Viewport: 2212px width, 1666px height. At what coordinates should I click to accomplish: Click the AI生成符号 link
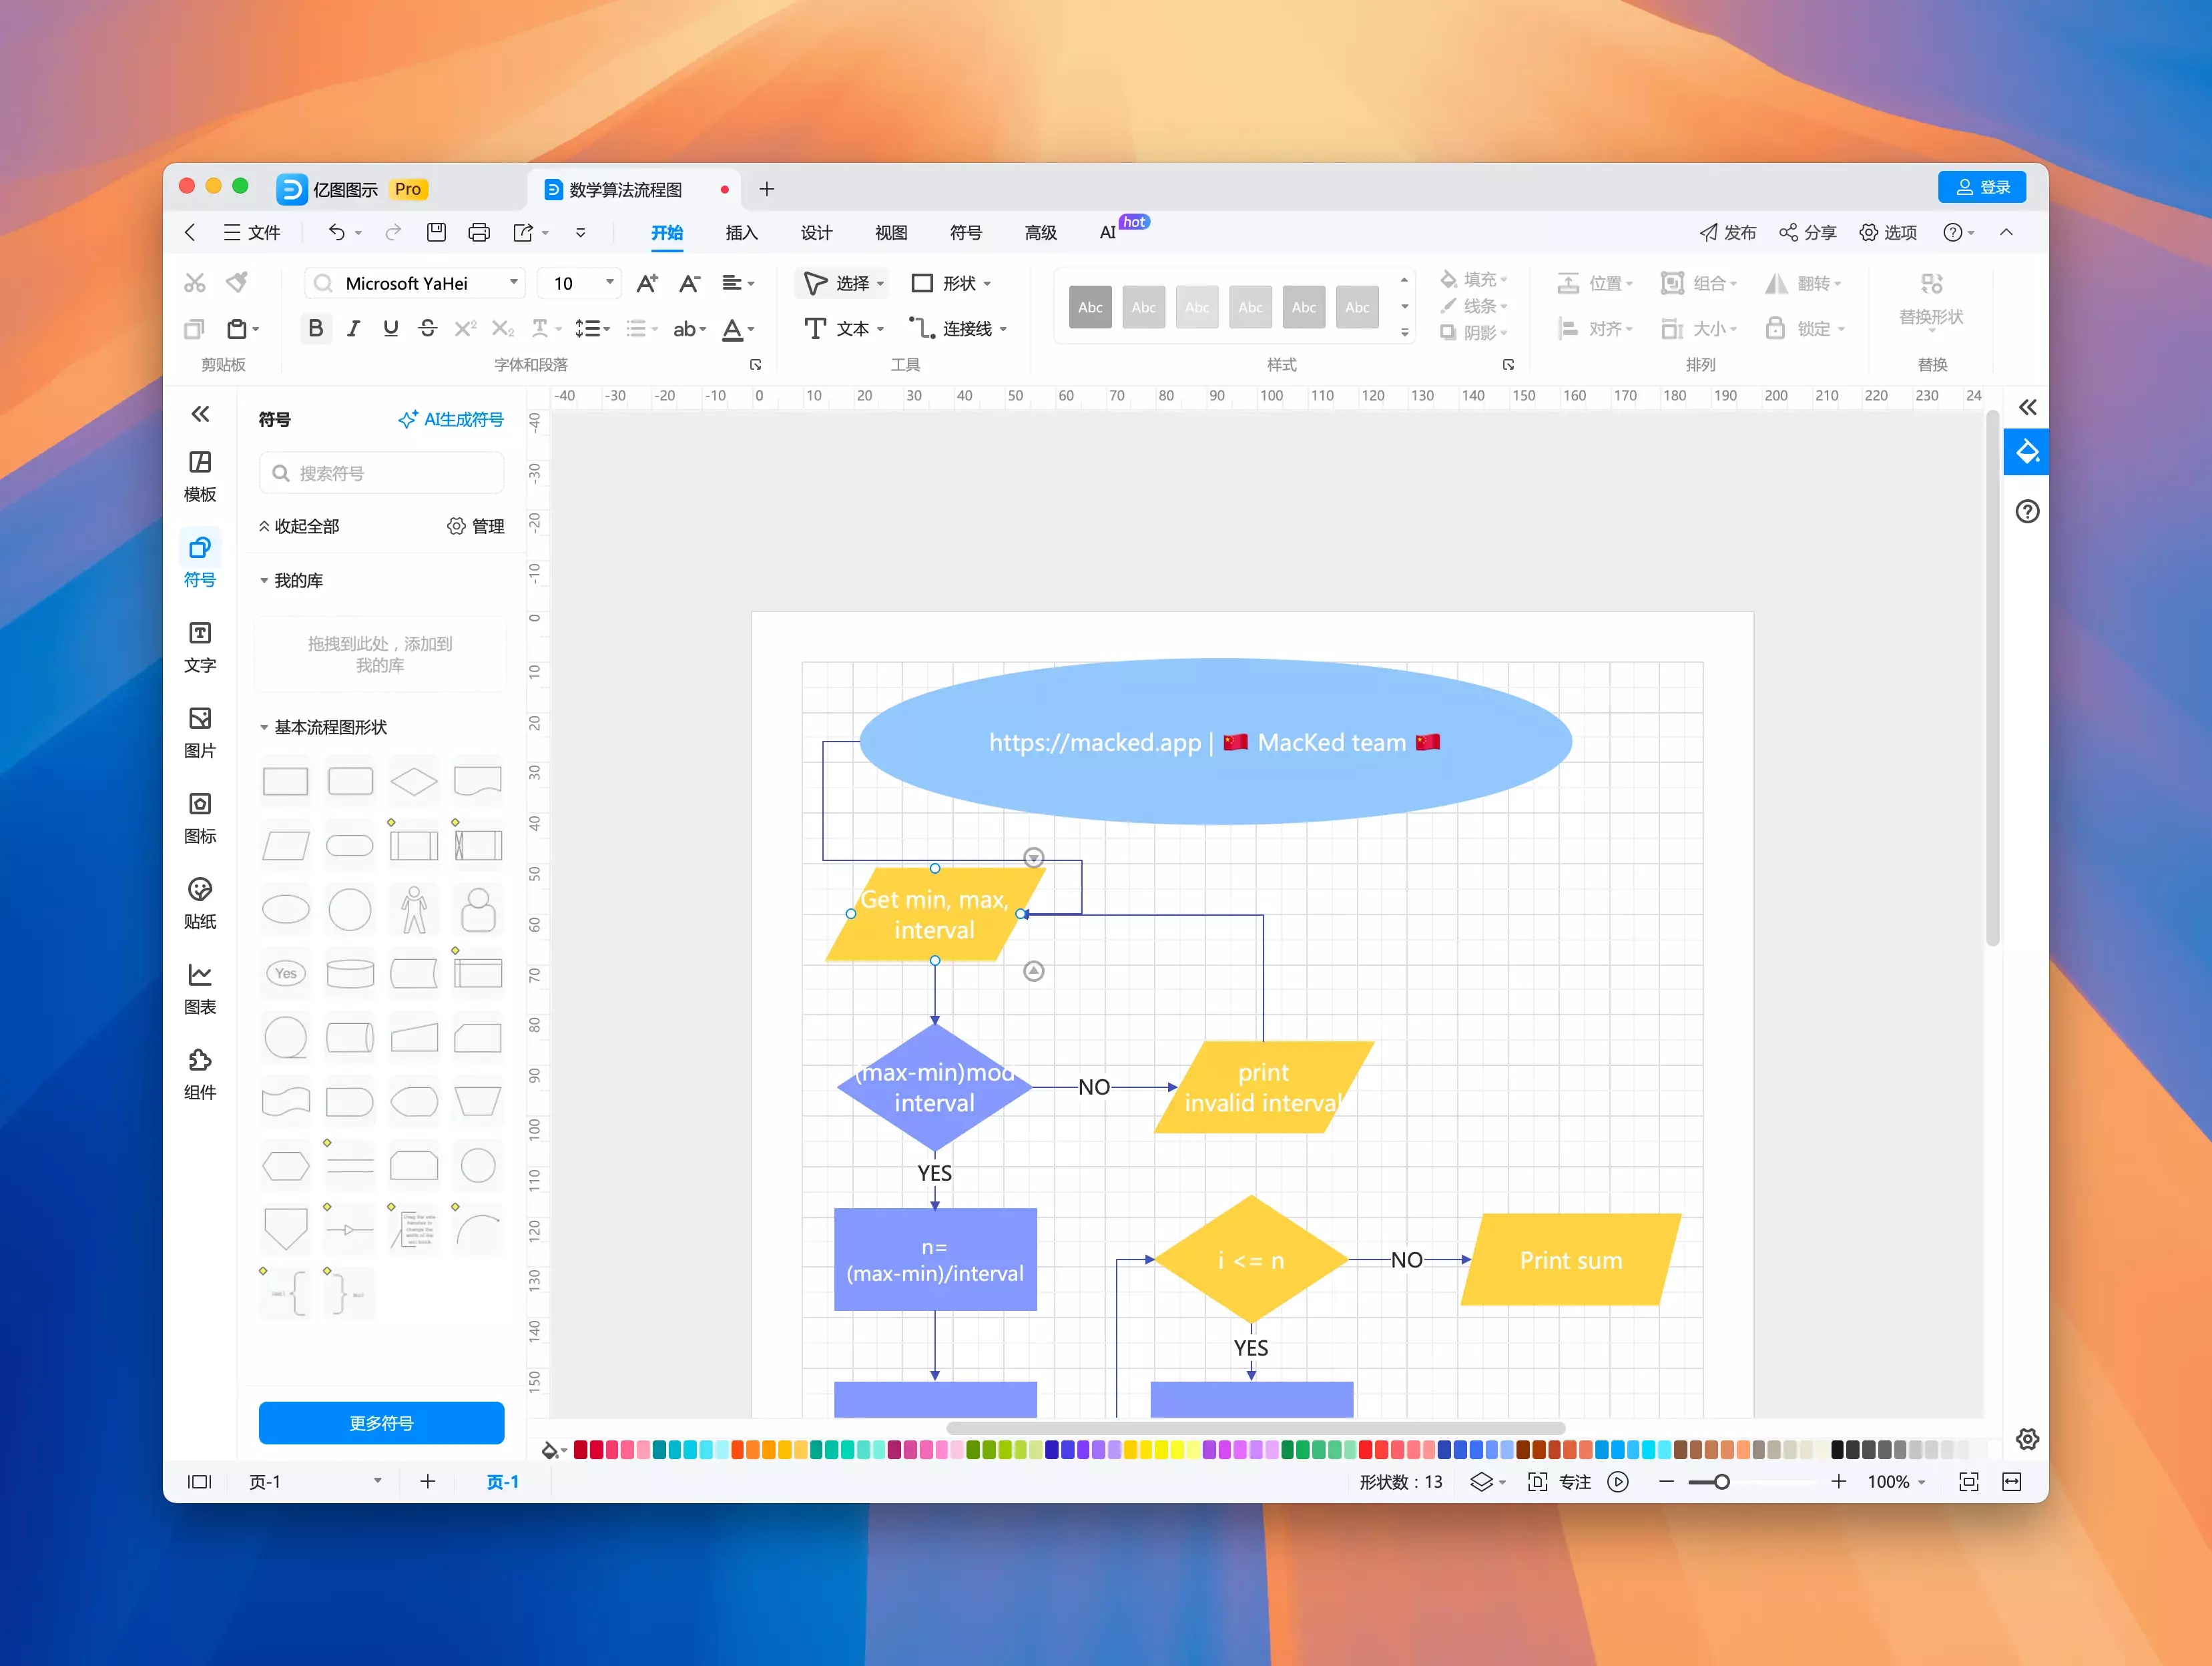click(x=451, y=419)
